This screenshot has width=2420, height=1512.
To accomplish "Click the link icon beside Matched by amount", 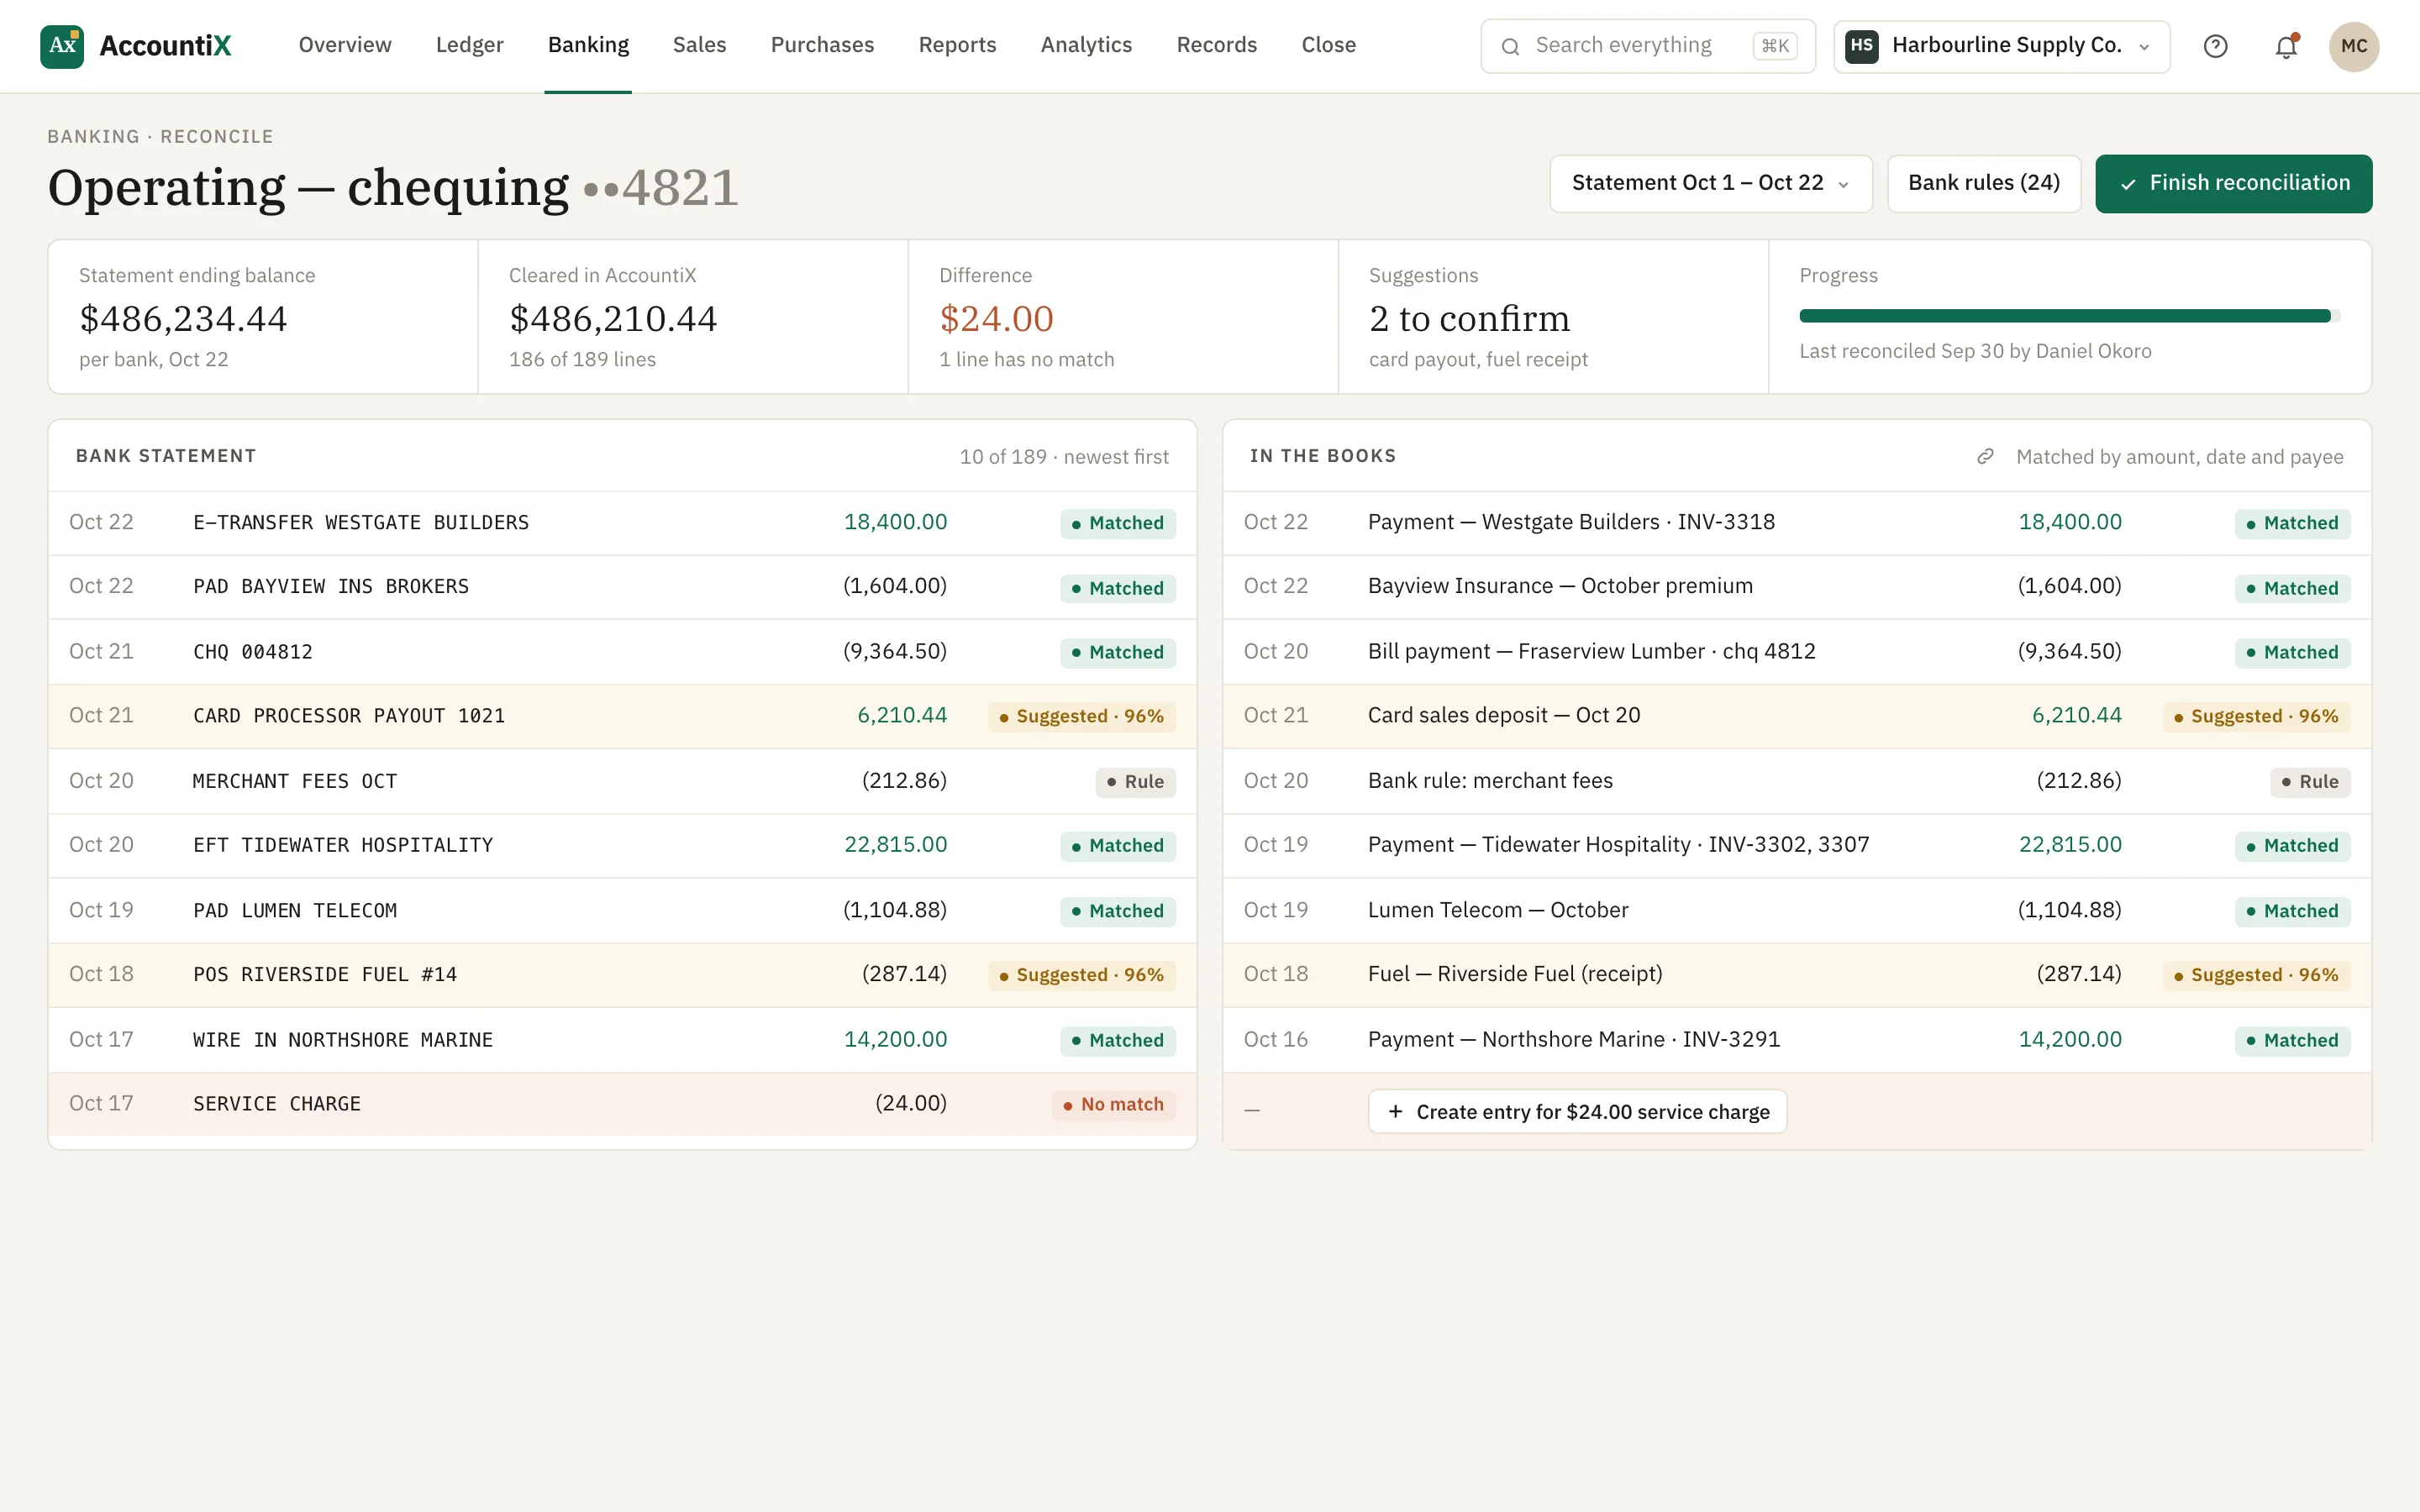I will [1985, 456].
